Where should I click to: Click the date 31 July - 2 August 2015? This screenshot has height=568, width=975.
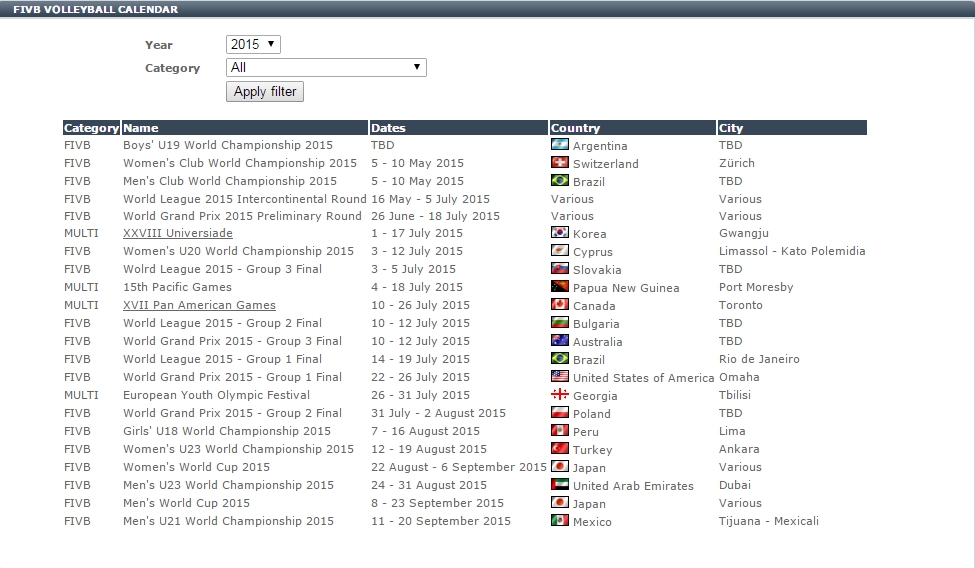click(x=438, y=413)
